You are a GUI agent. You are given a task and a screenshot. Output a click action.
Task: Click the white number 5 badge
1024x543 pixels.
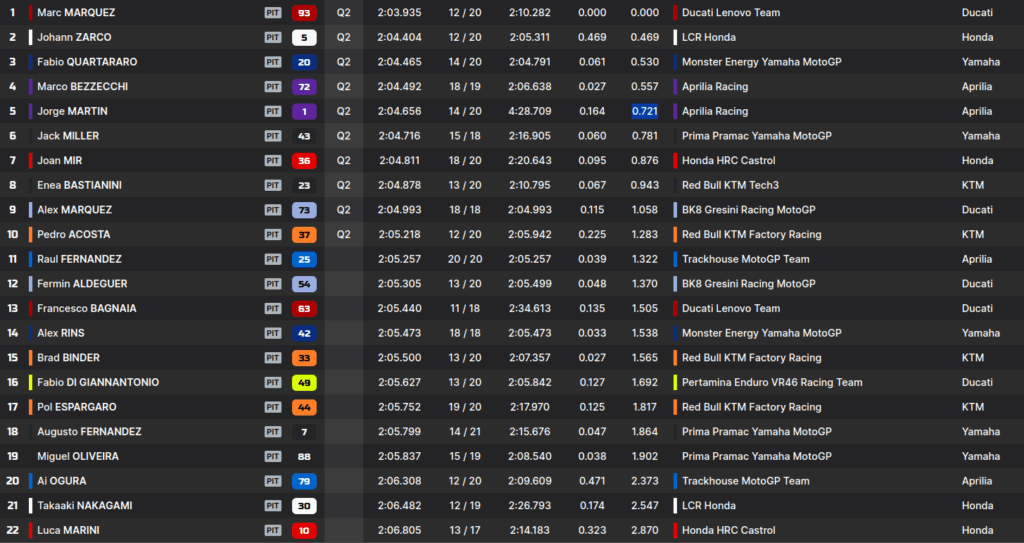304,37
